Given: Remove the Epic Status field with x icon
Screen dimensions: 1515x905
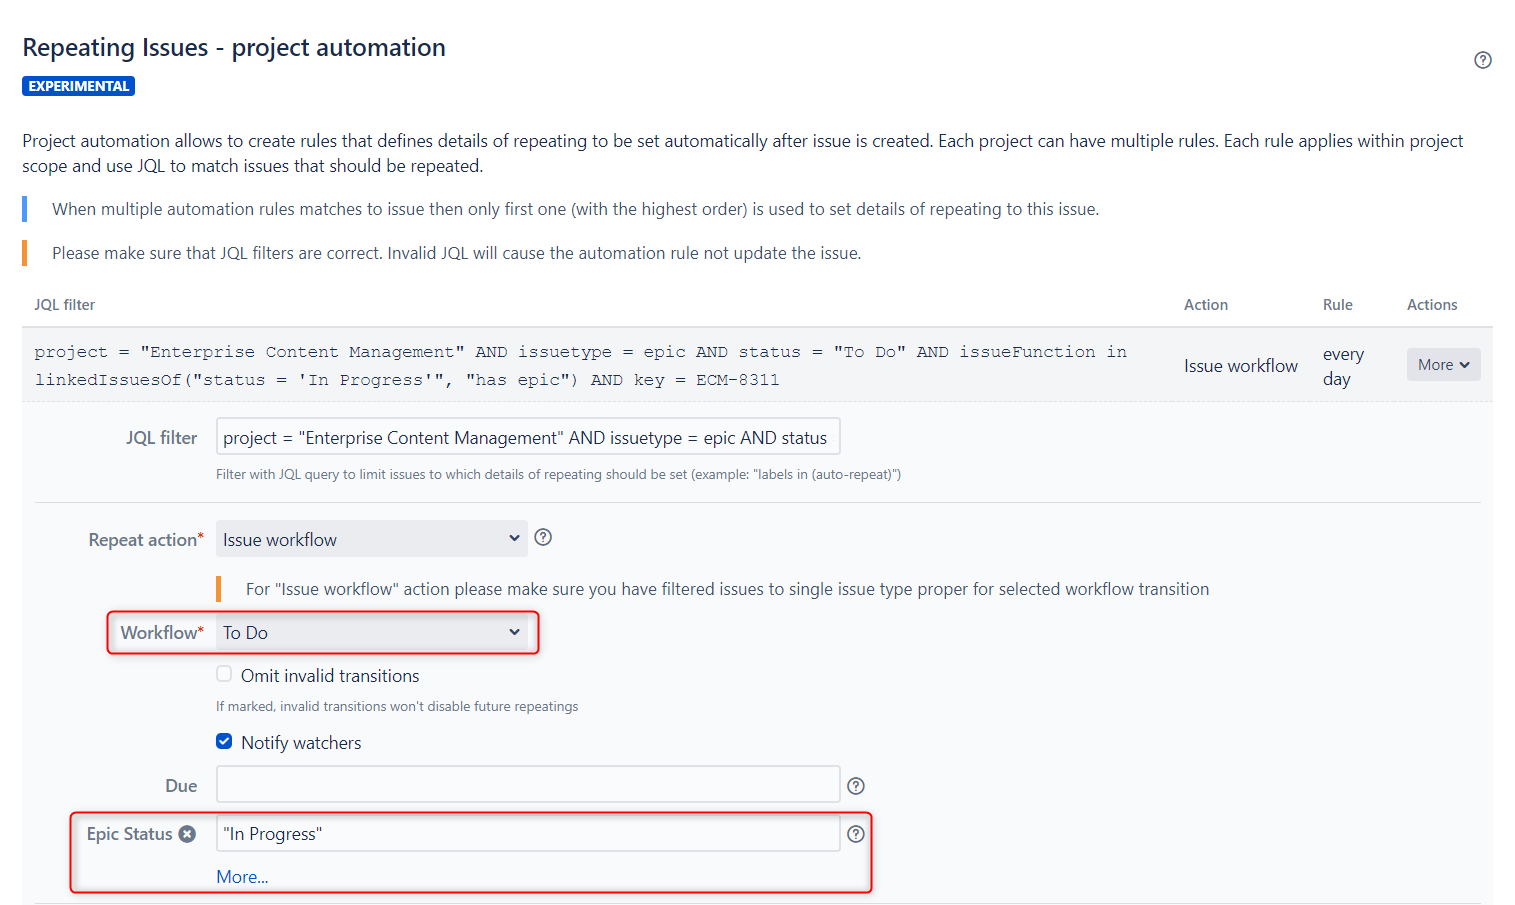Looking at the screenshot, I should (x=187, y=834).
